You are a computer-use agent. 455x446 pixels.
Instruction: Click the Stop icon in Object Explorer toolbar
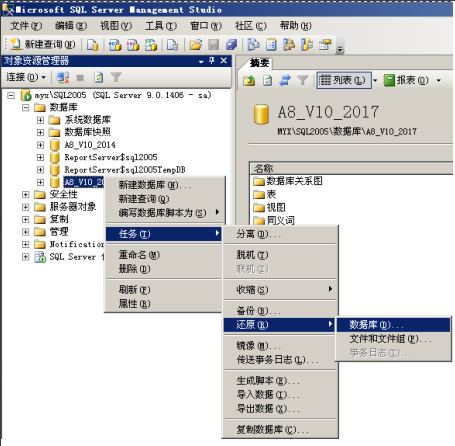[x=80, y=78]
